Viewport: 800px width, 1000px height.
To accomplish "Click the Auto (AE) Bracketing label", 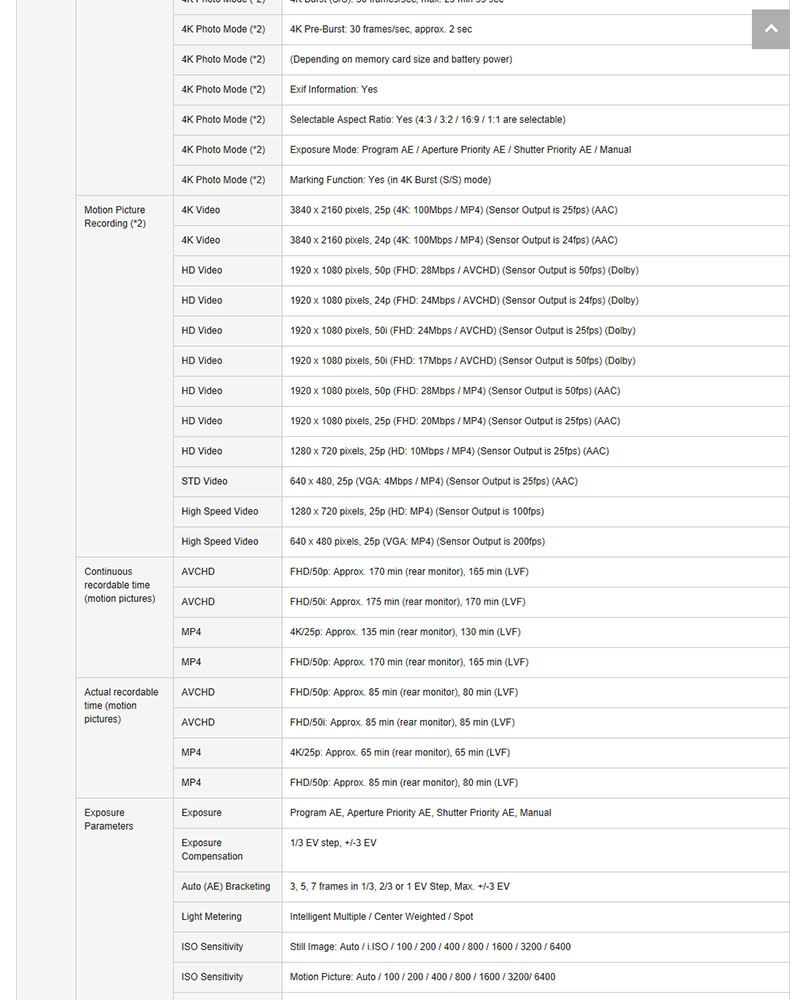I will click(226, 886).
